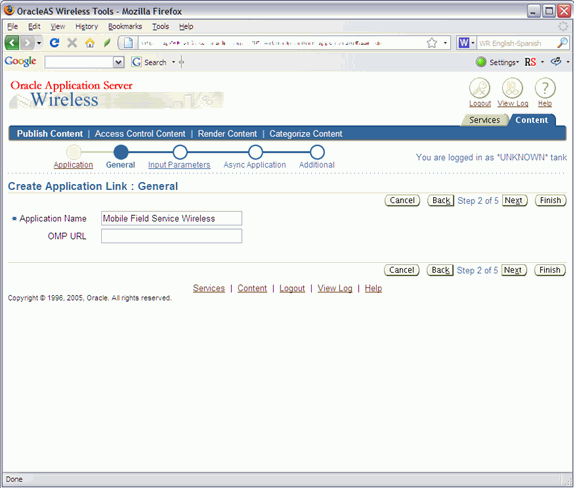Click the RS toolbar icon
This screenshot has width=574, height=488.
530,62
